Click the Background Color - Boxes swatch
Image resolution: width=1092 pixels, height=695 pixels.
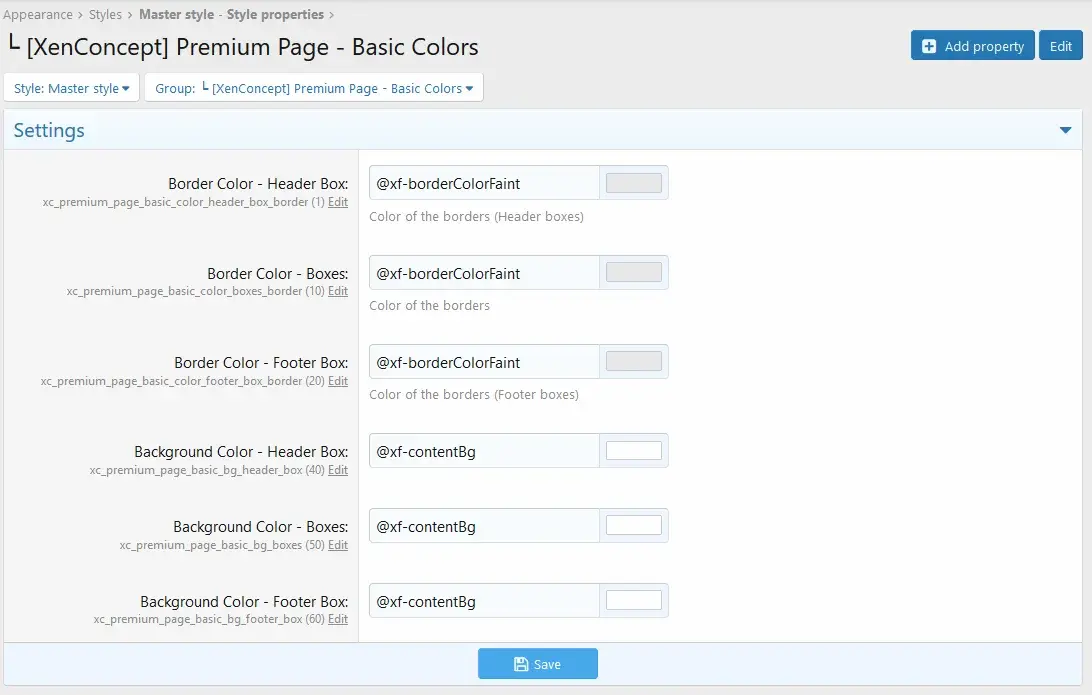click(633, 526)
